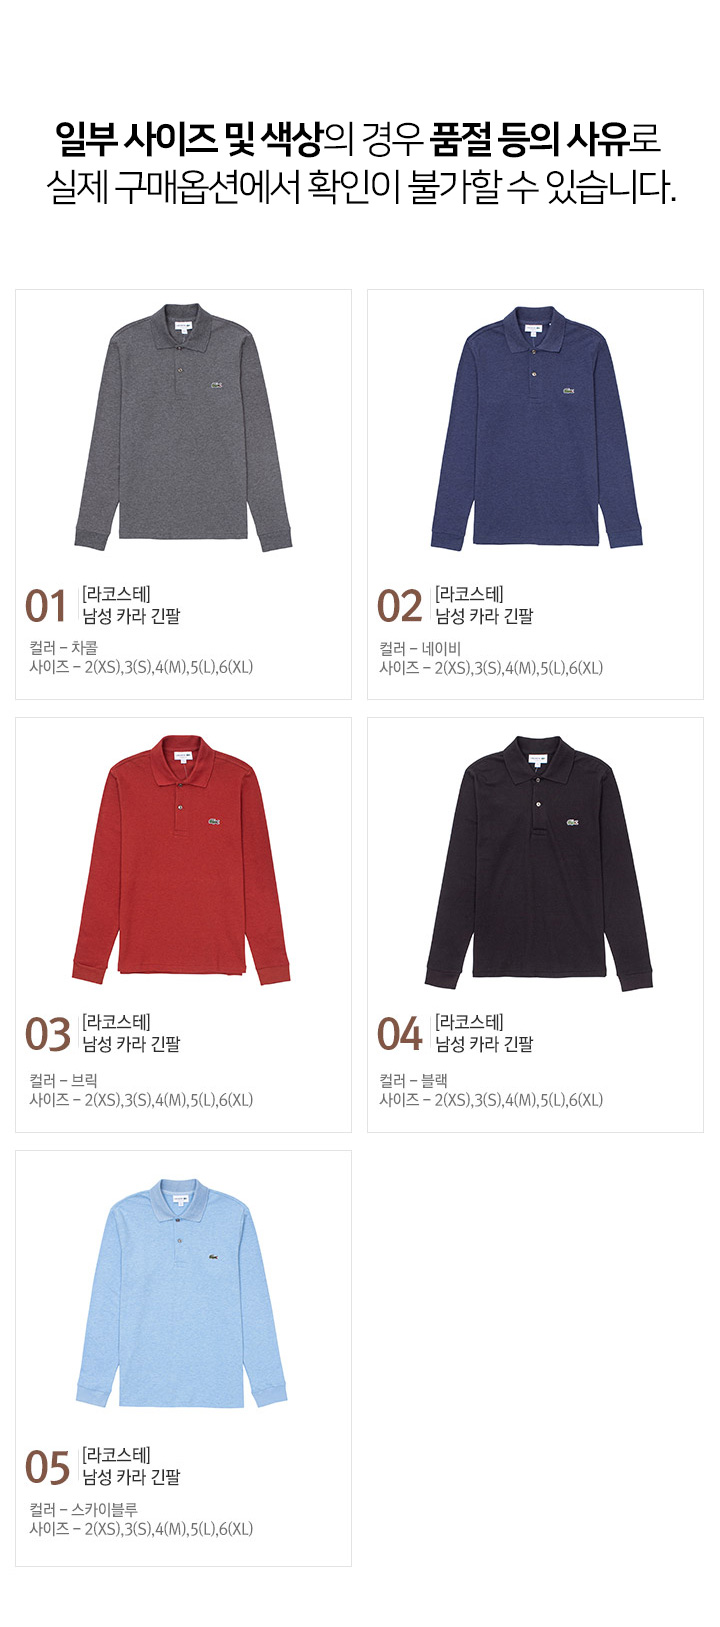Select the navy long-sleeve polo image

537,427
